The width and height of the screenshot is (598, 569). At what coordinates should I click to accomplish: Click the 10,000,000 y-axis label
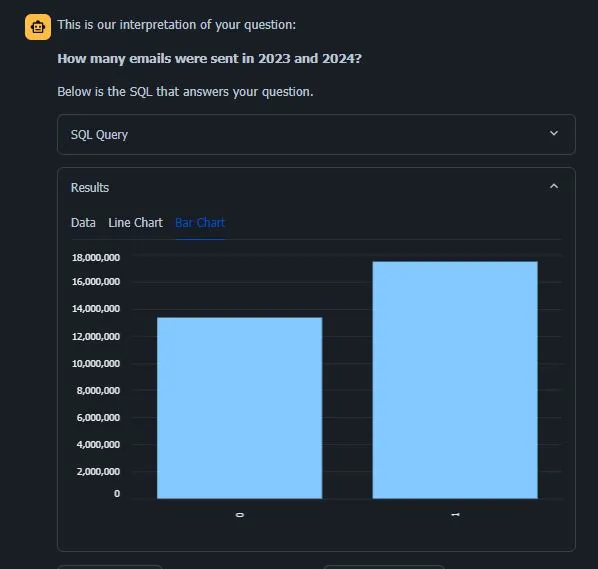tap(96, 363)
